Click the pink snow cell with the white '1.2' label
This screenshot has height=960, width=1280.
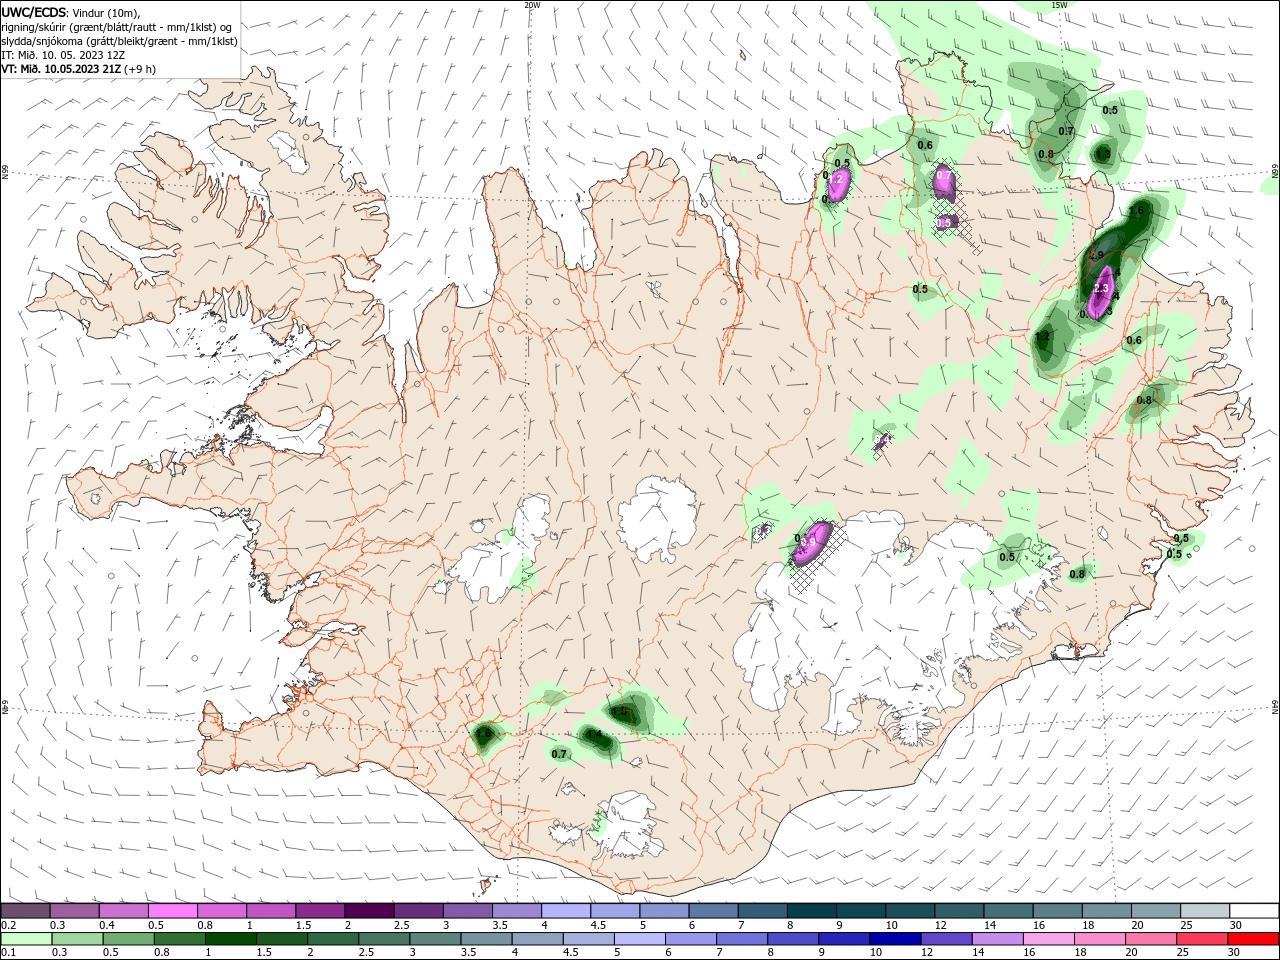(x=839, y=183)
